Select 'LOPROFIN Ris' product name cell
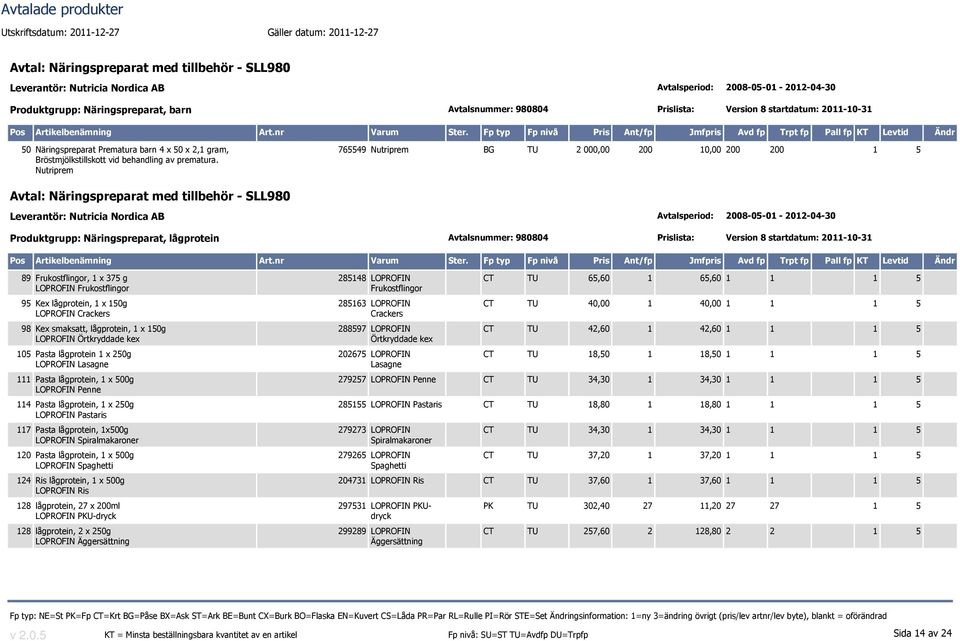The image size is (960, 641). pos(397,481)
